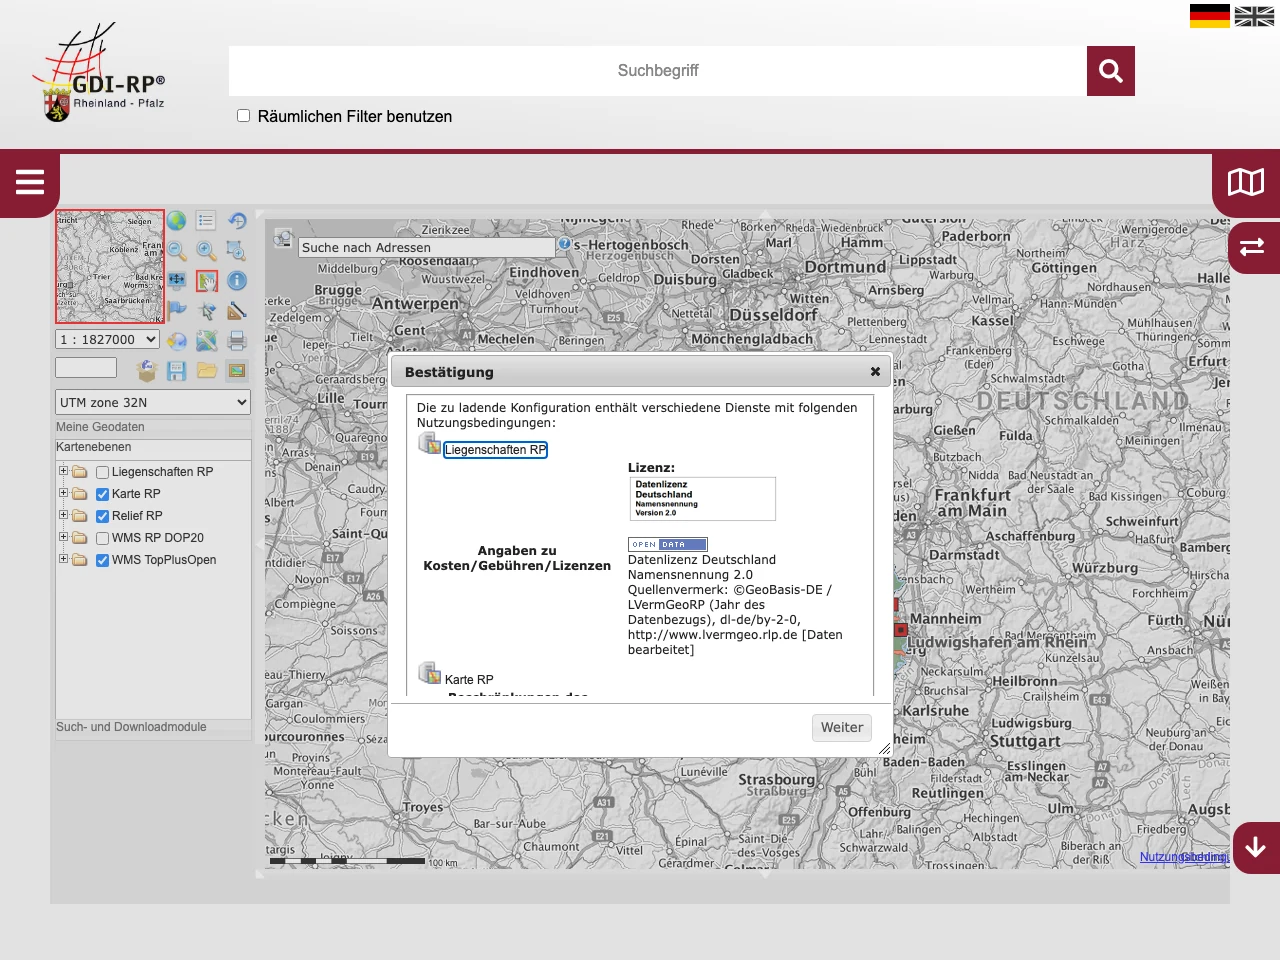Click the go-back undo view icon
Screen dimensions: 1280x960
pos(237,221)
